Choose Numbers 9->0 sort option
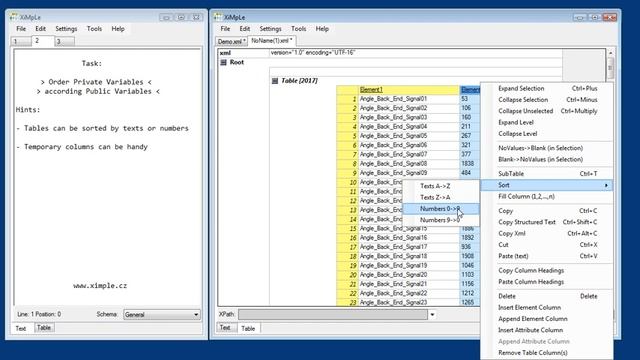This screenshot has height=360, width=640. 440,220
